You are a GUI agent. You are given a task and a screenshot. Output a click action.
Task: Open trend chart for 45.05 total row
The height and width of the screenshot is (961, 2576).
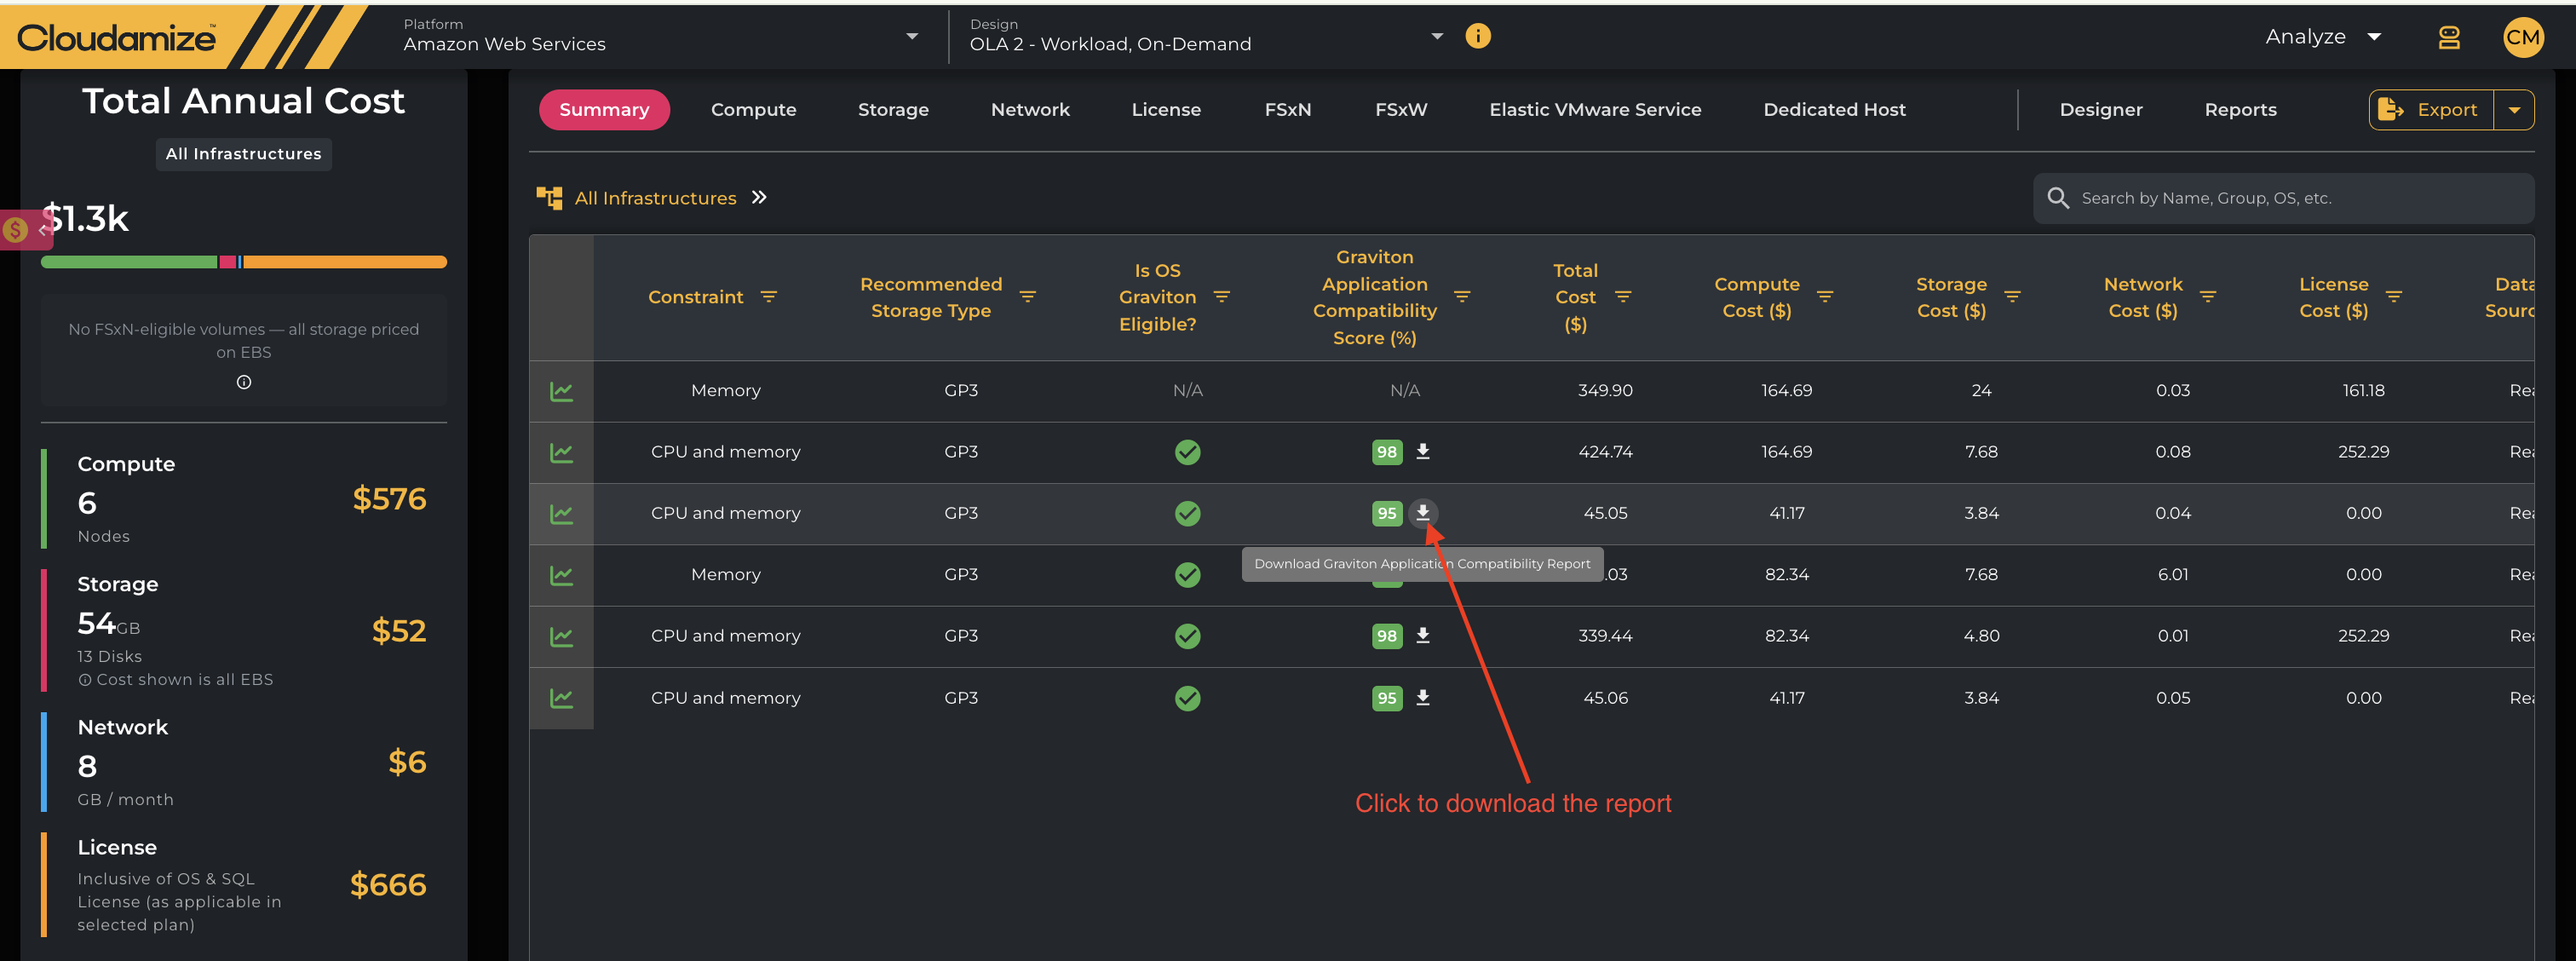point(561,514)
